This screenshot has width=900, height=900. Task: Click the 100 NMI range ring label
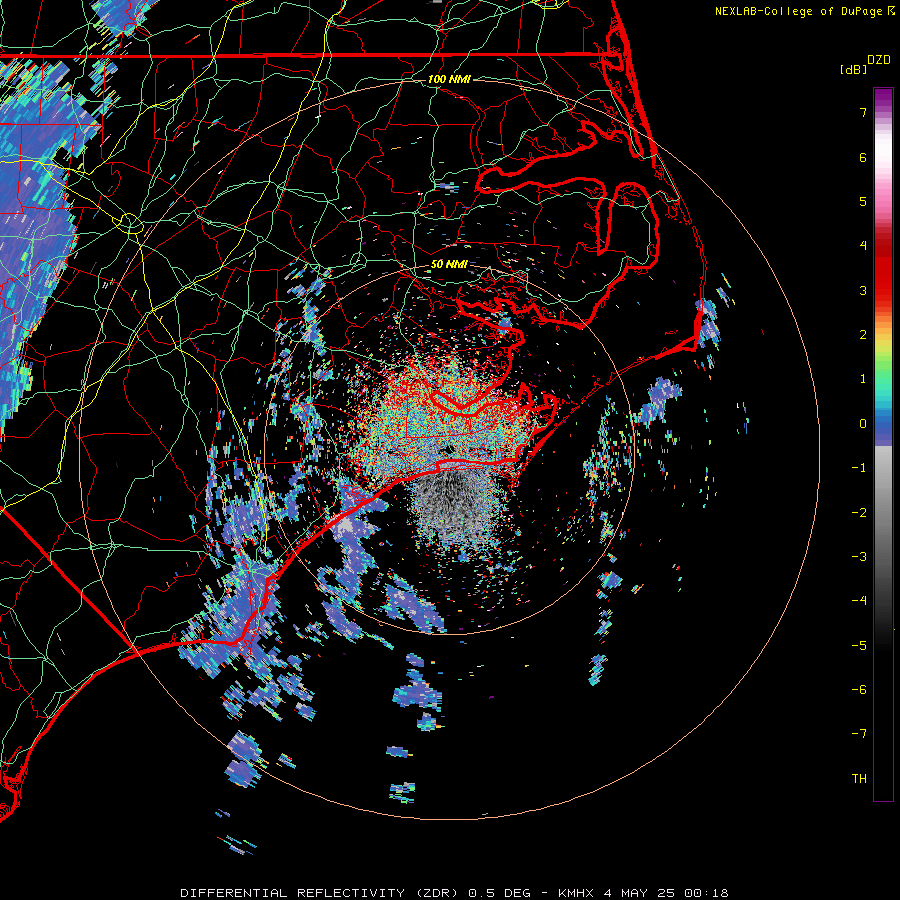(449, 79)
